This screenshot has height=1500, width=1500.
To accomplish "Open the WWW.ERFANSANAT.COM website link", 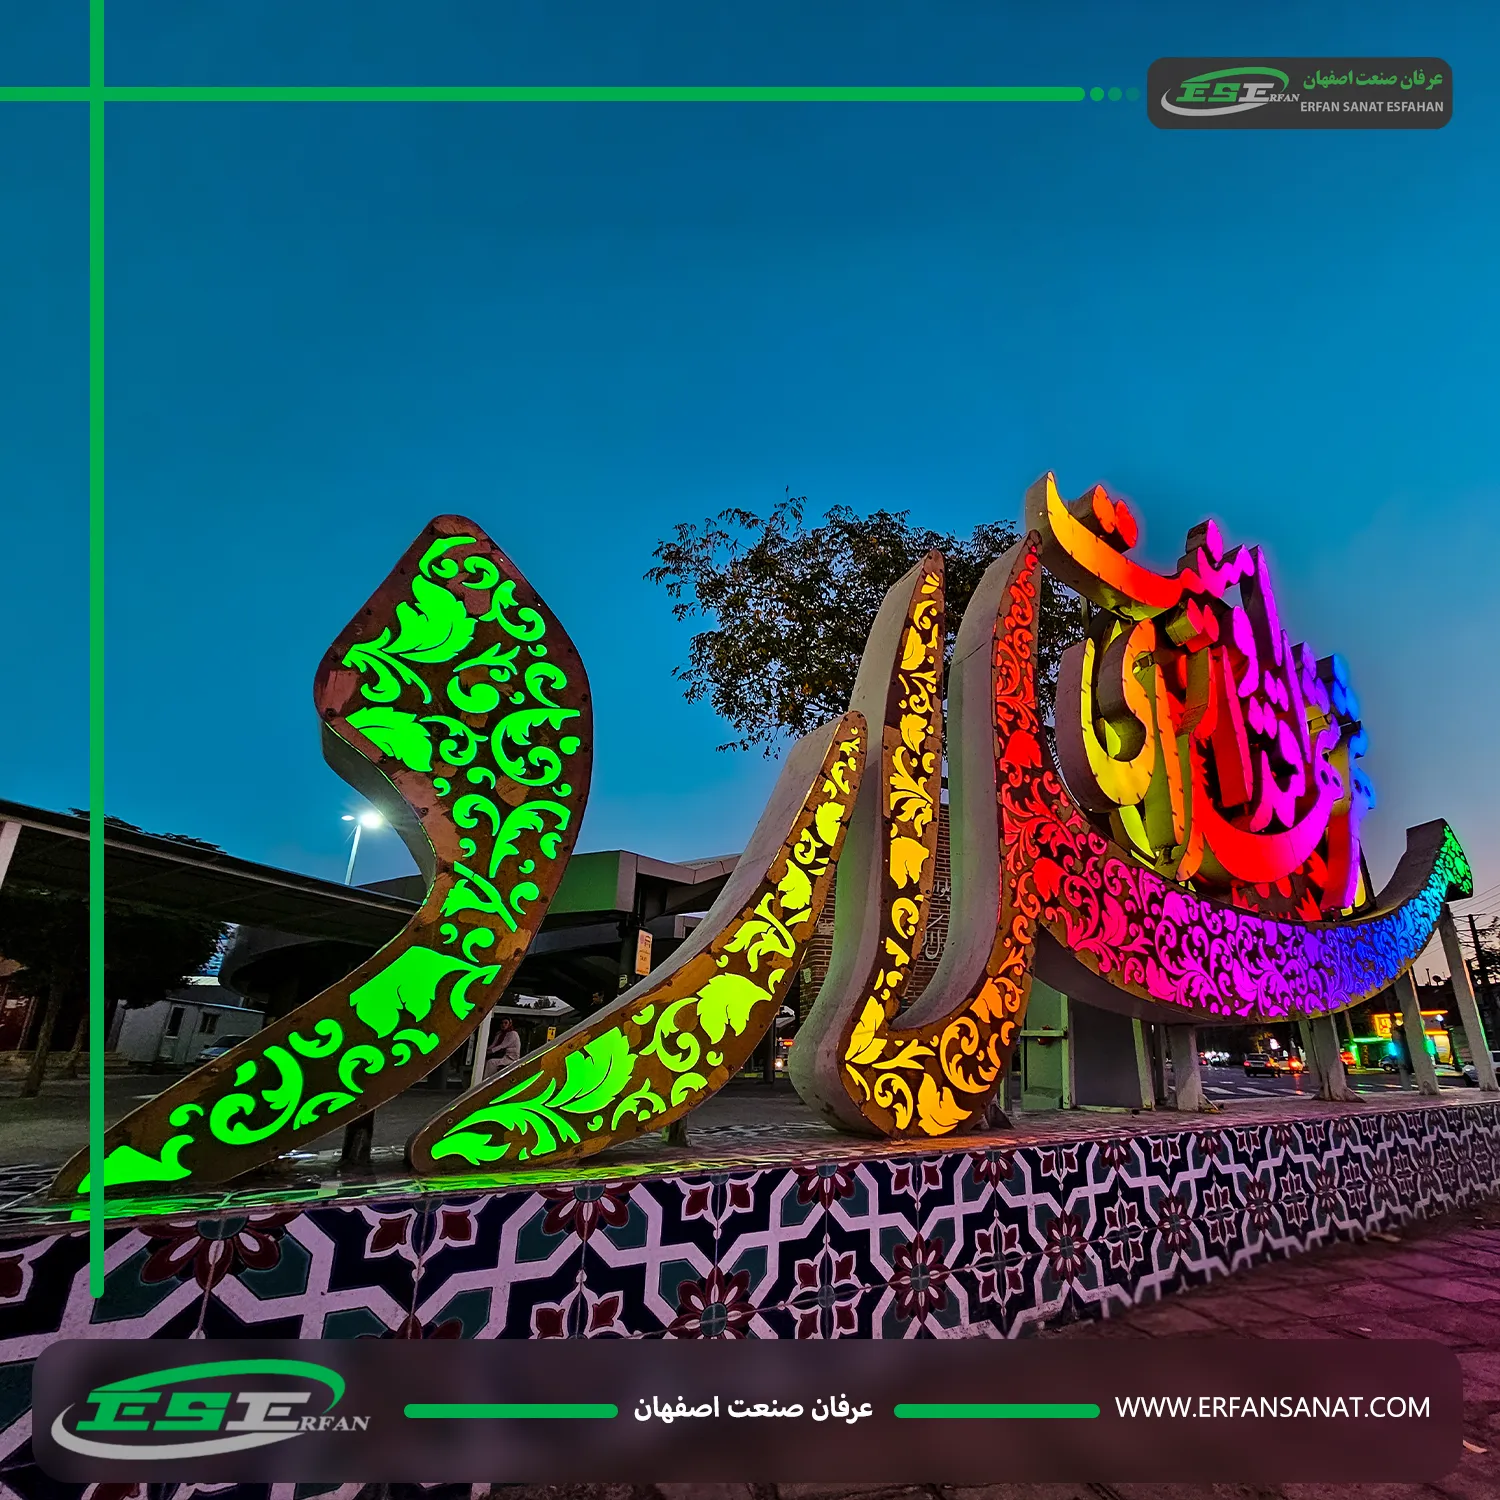I will [1272, 1408].
